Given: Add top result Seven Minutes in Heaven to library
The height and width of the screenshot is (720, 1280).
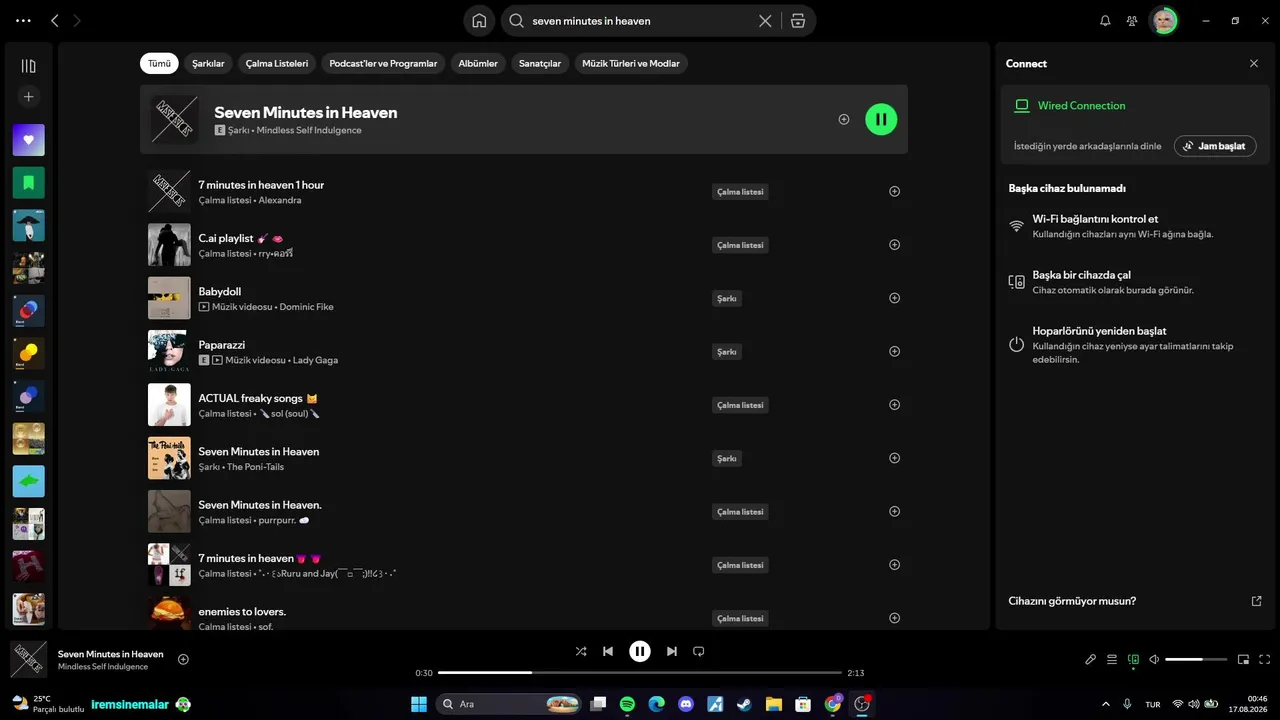Looking at the screenshot, I should click(x=844, y=119).
